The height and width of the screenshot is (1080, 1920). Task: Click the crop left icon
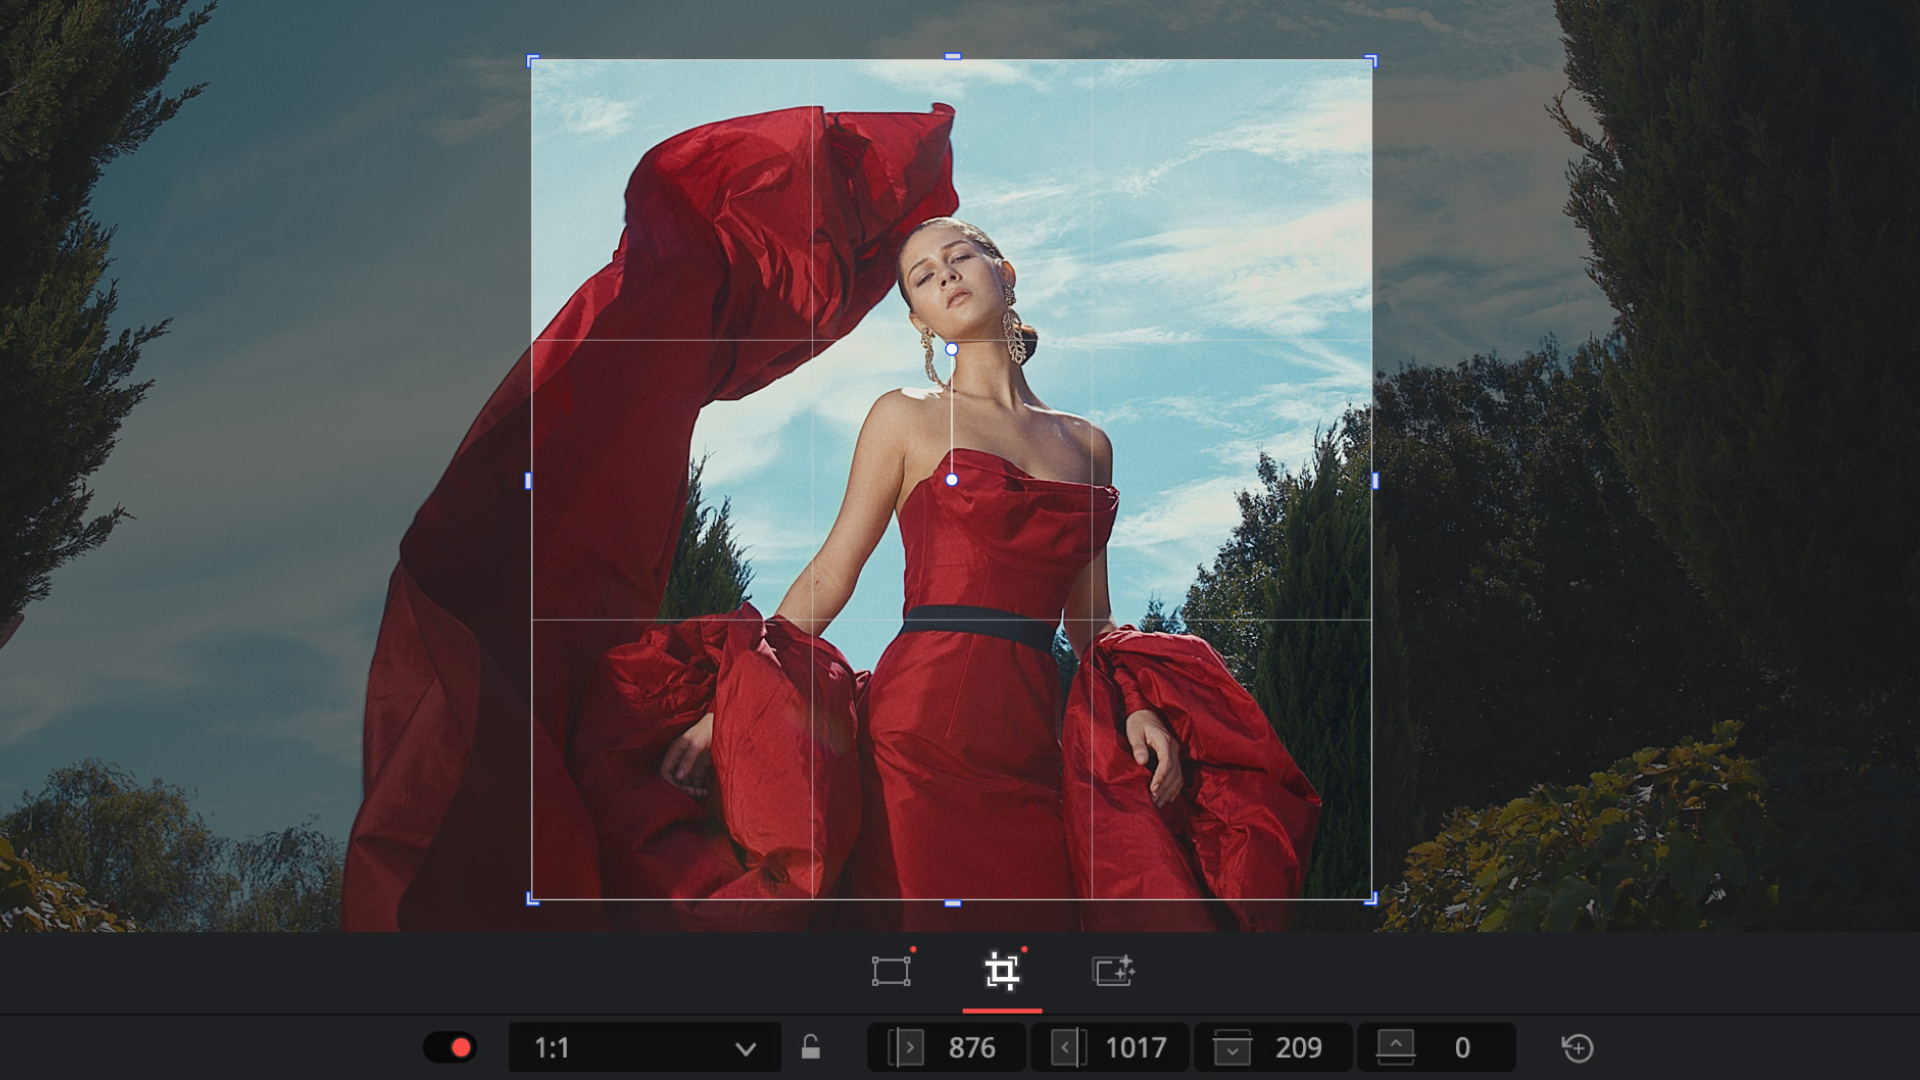[905, 1047]
